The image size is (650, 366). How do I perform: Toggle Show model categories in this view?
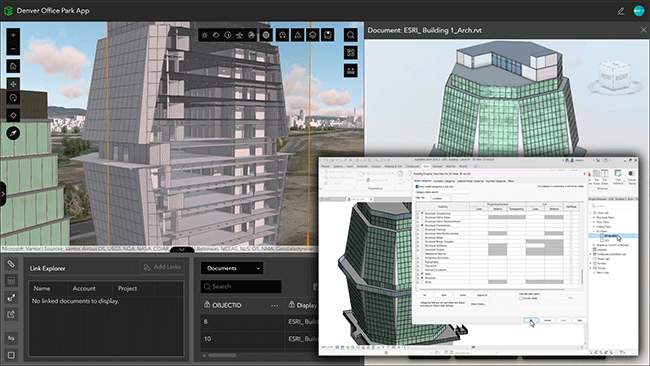pos(417,187)
